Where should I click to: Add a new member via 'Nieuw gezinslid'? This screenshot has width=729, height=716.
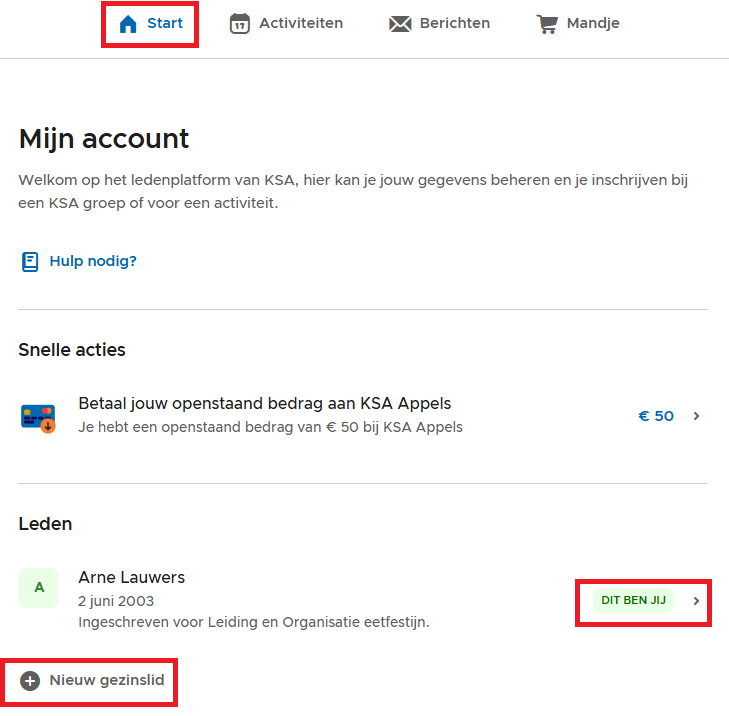107,681
